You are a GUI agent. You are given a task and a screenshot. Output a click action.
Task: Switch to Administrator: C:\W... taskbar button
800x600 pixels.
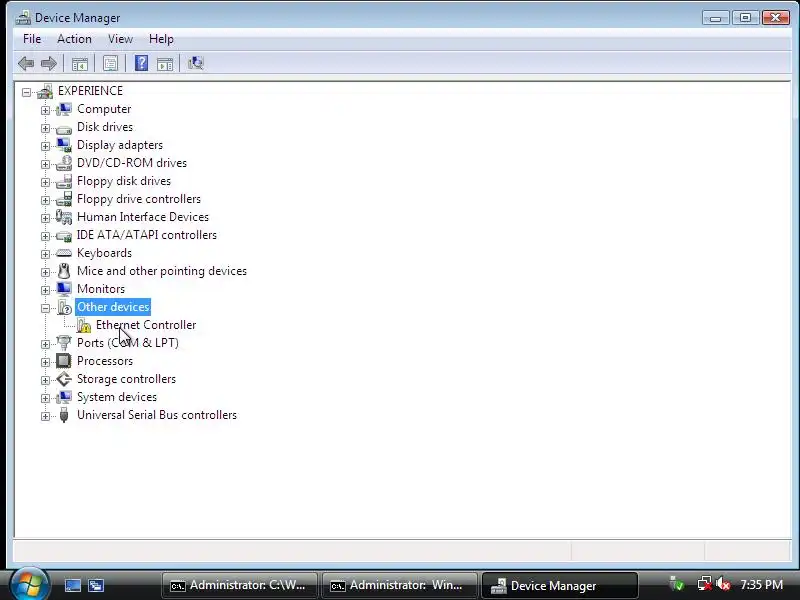(240, 585)
